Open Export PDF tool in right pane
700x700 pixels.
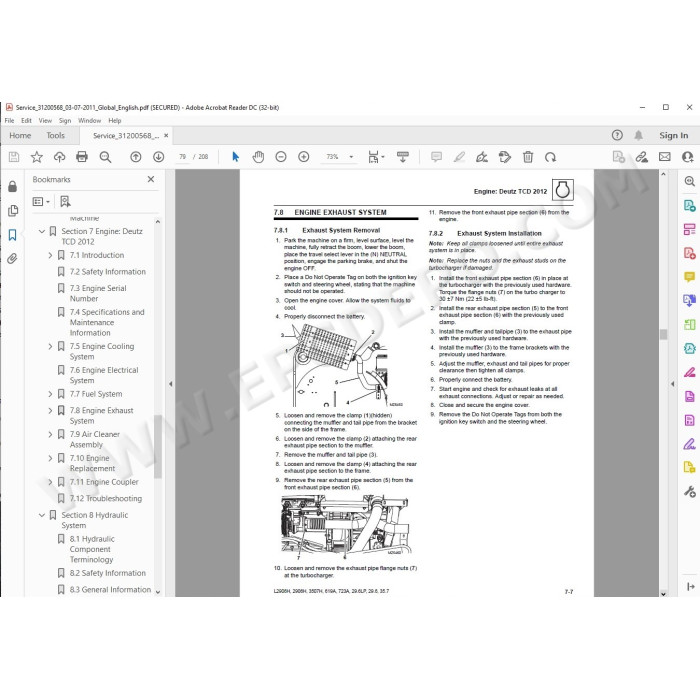[x=689, y=205]
